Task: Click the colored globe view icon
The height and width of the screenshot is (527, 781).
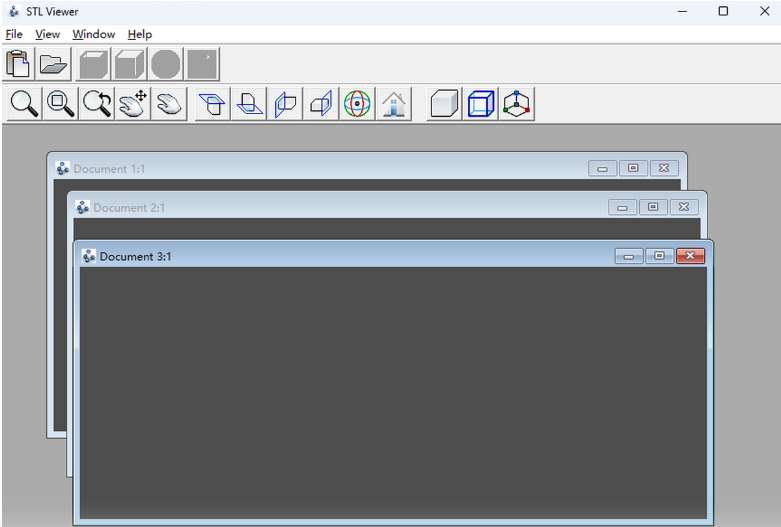Action: coord(357,103)
